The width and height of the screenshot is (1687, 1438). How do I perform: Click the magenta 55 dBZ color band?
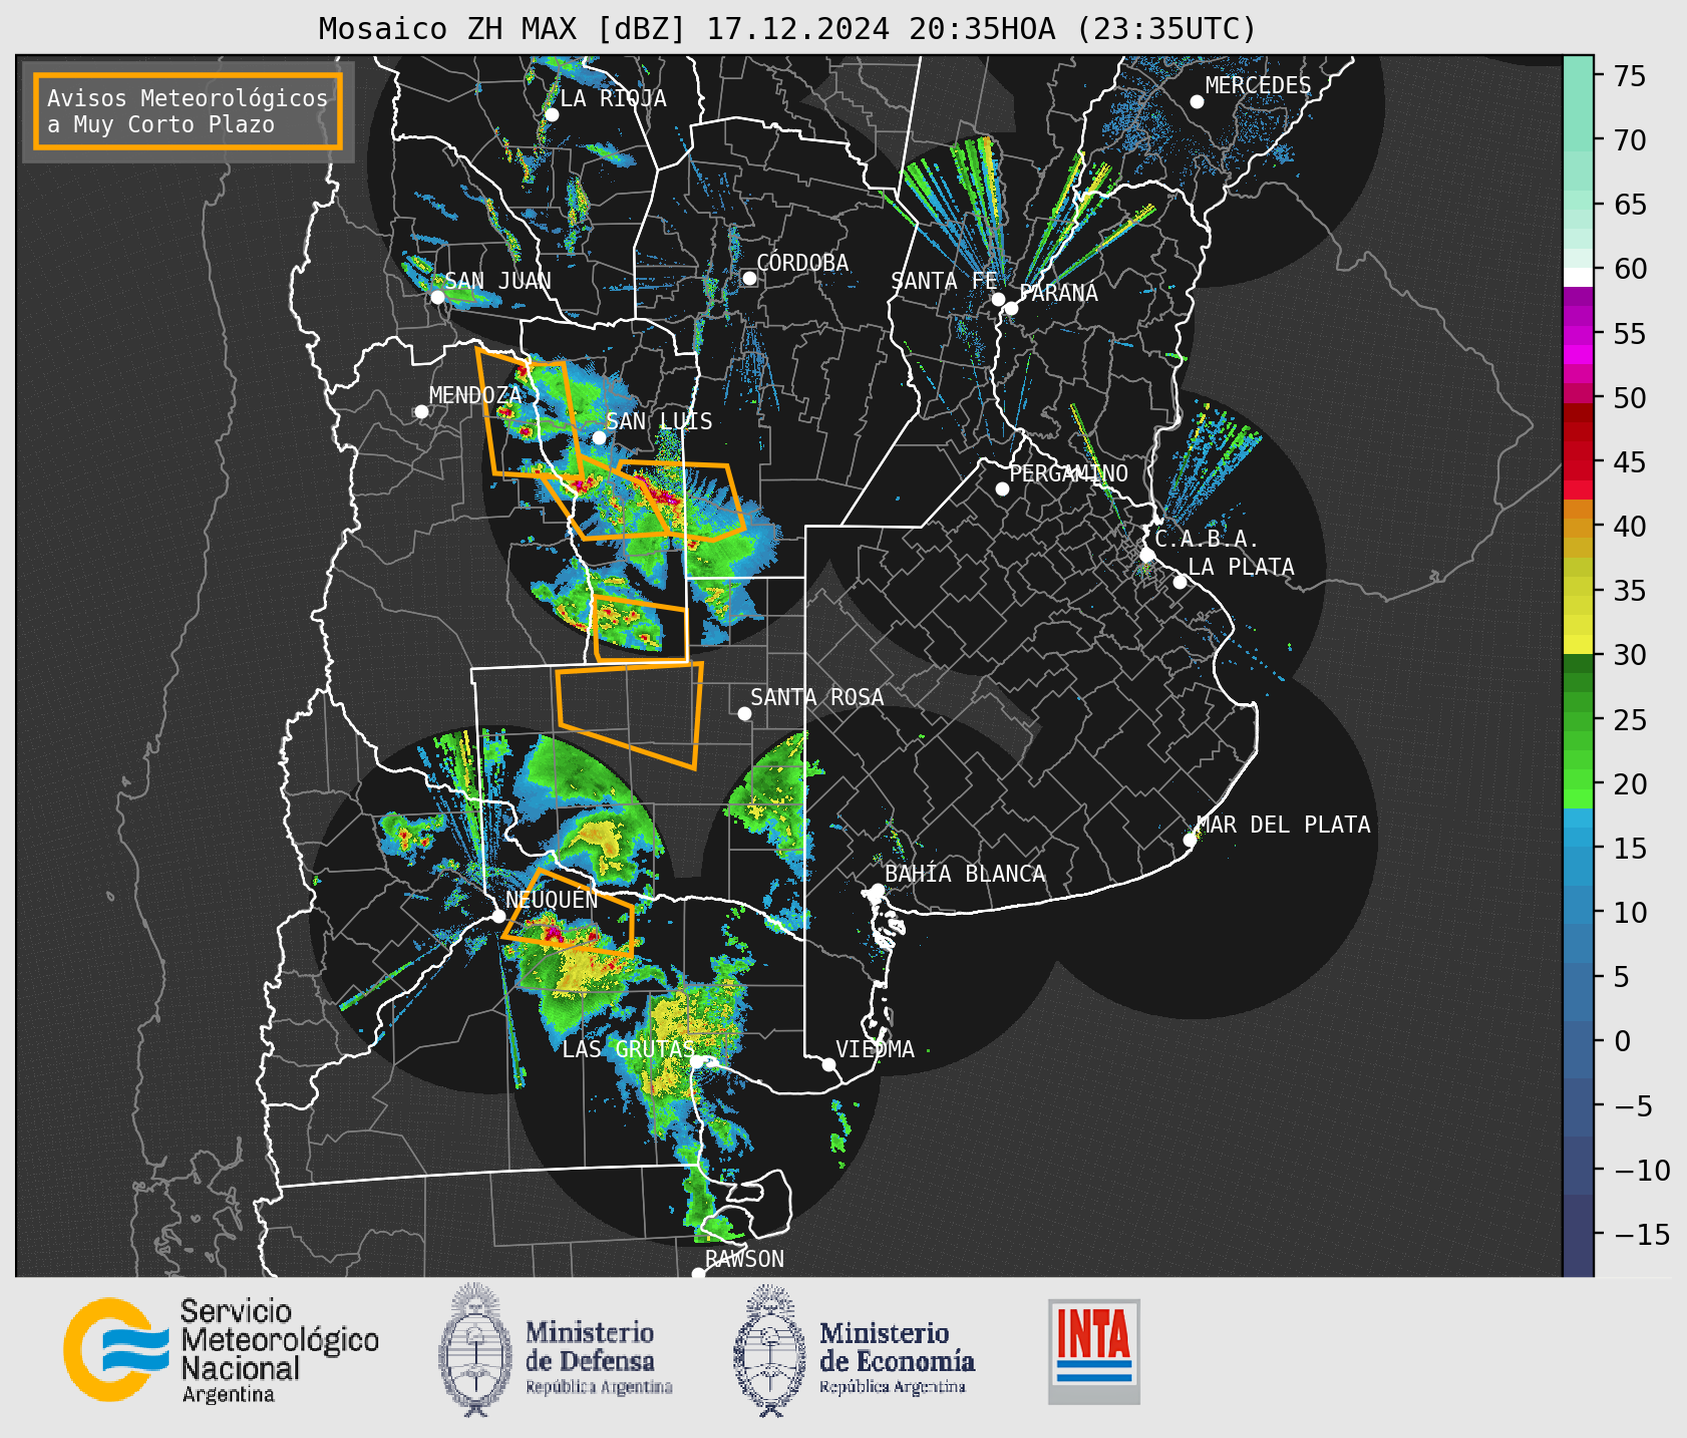point(1577,334)
